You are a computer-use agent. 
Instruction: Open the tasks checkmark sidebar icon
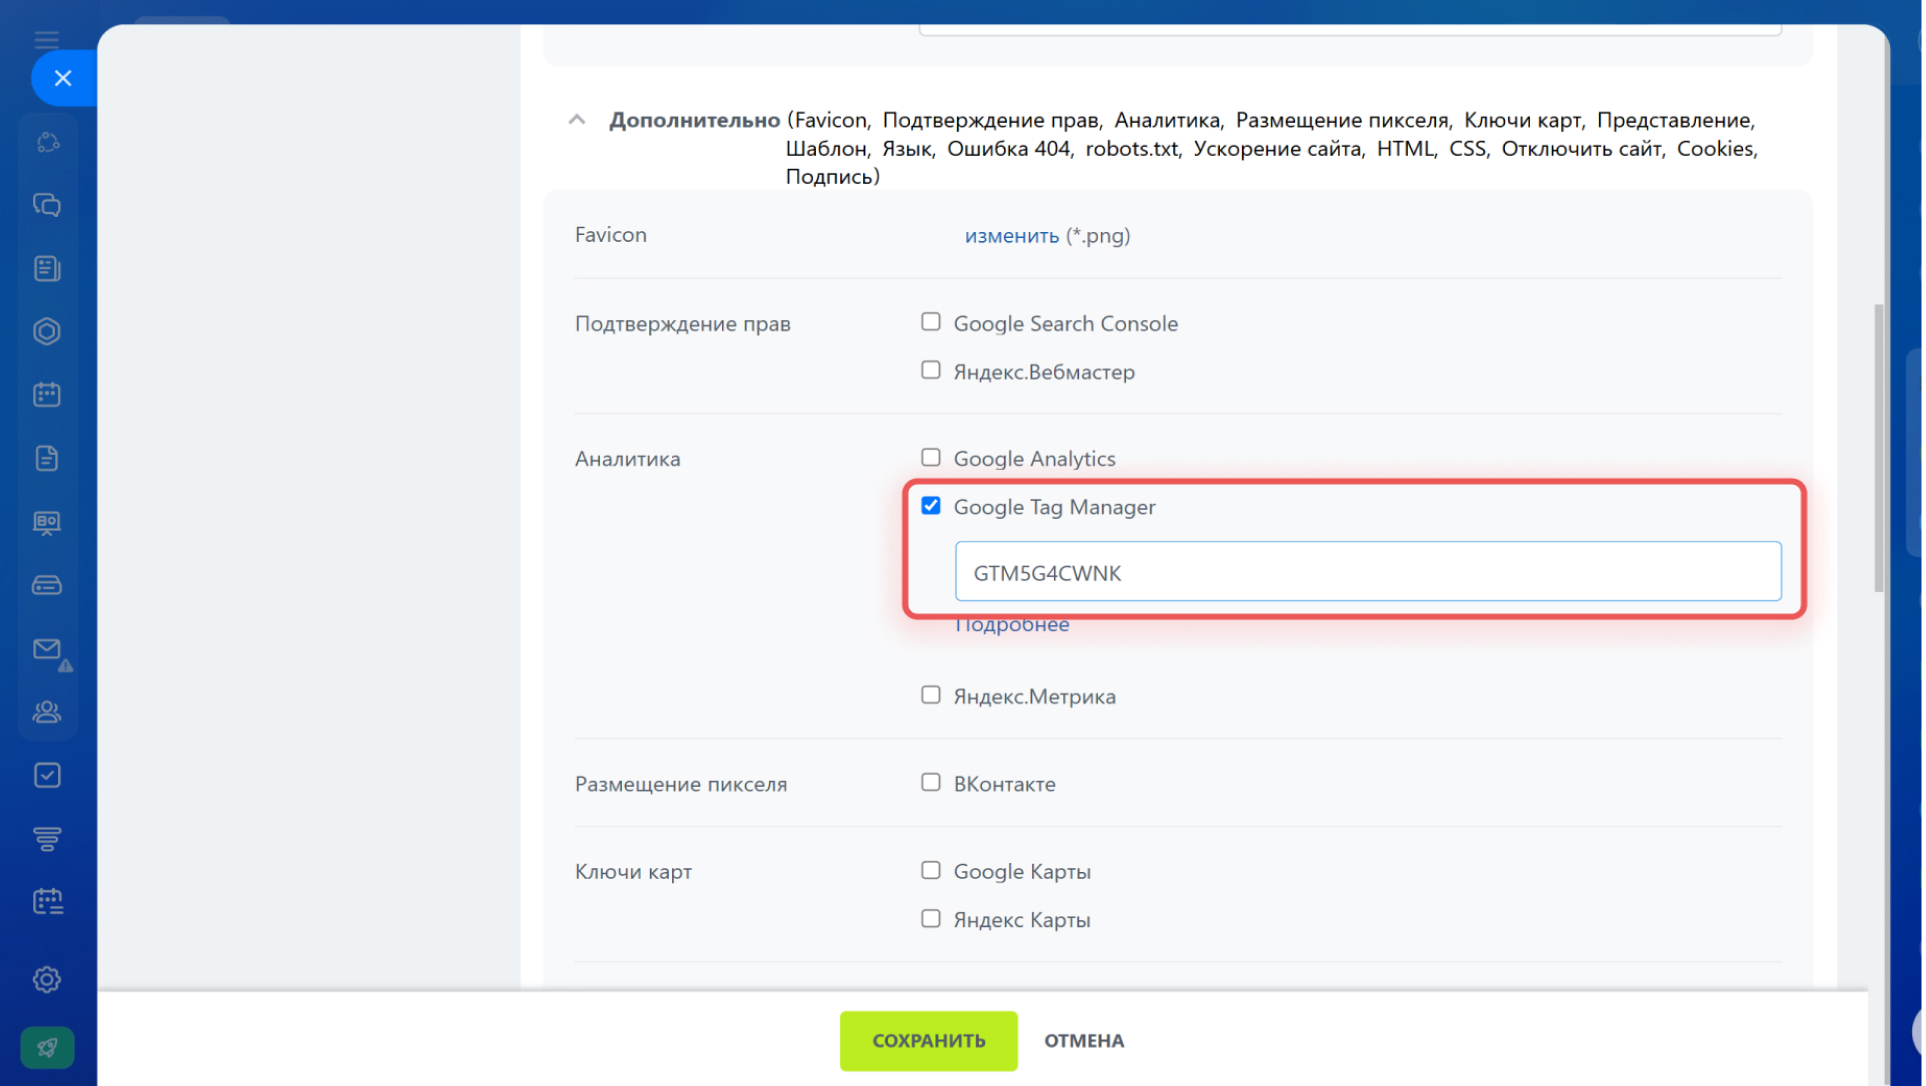pyautogui.click(x=47, y=775)
